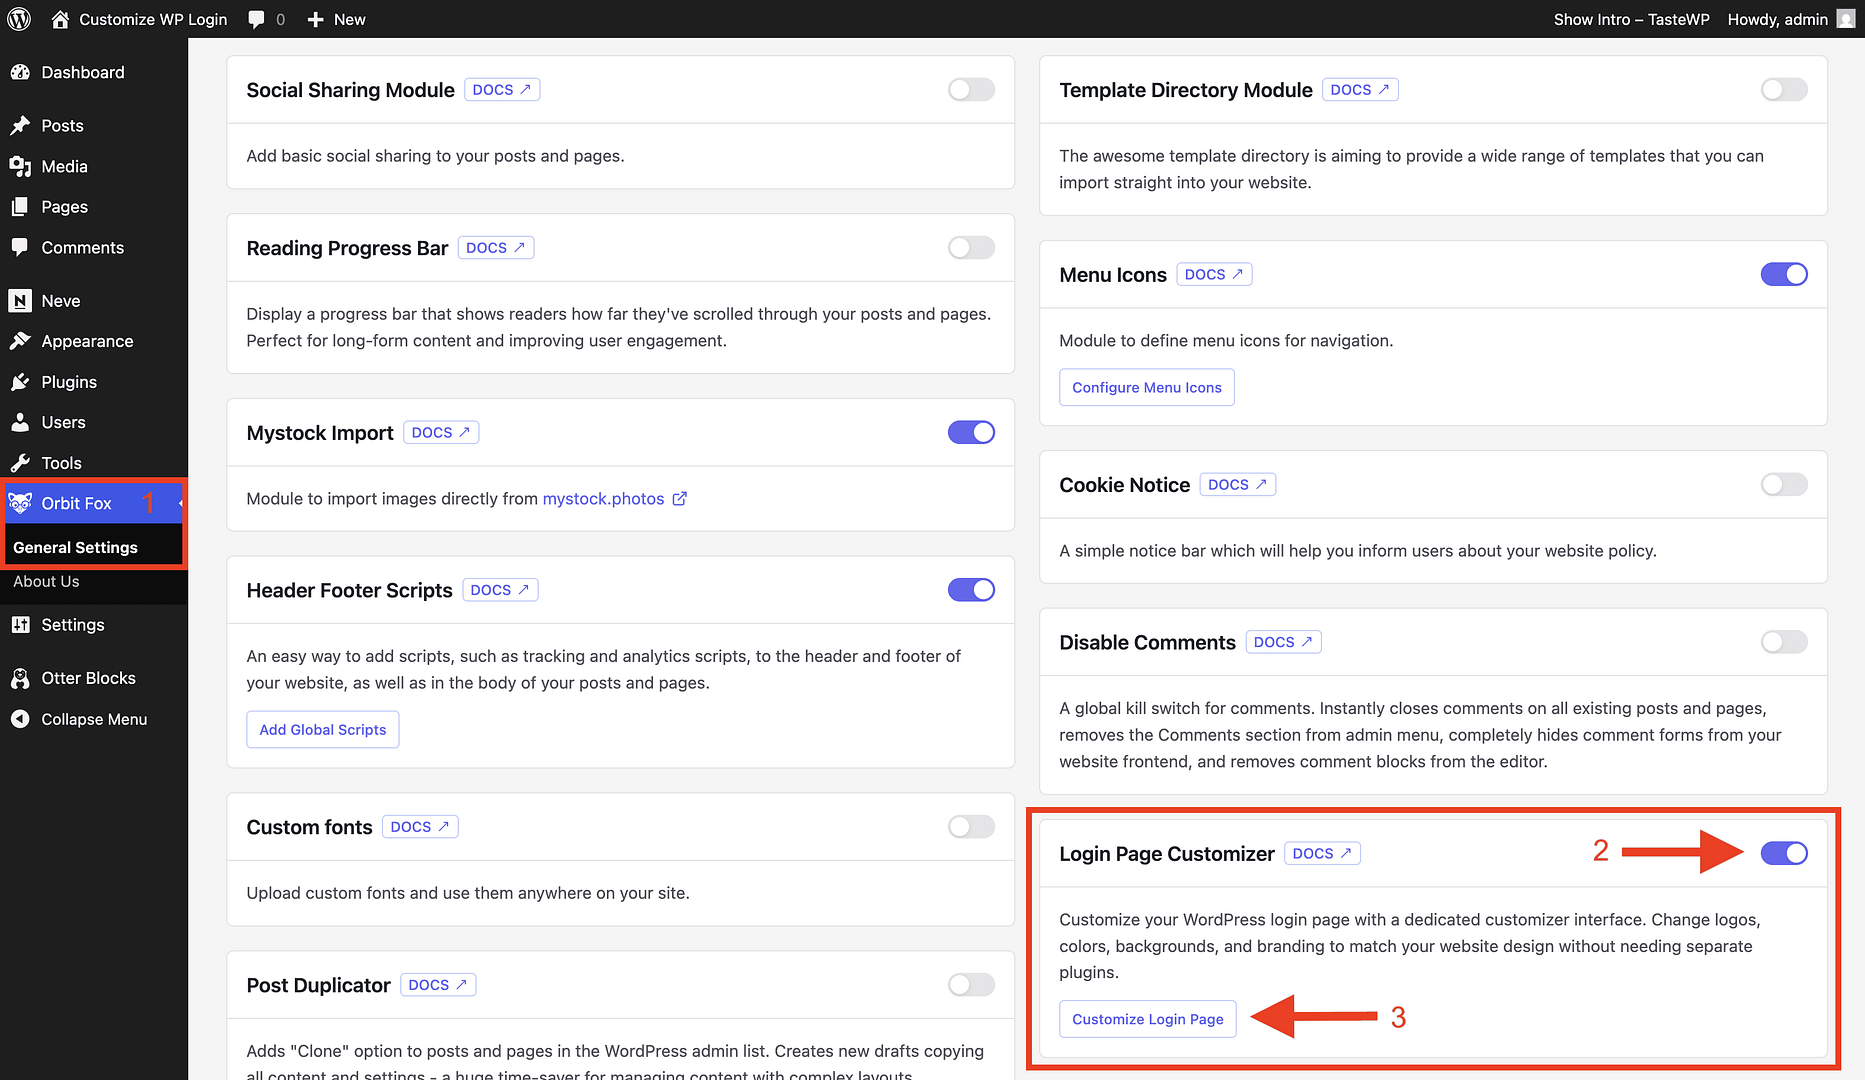Open the Show Intro TasteWP link
This screenshot has height=1080, width=1865.
1630,19
